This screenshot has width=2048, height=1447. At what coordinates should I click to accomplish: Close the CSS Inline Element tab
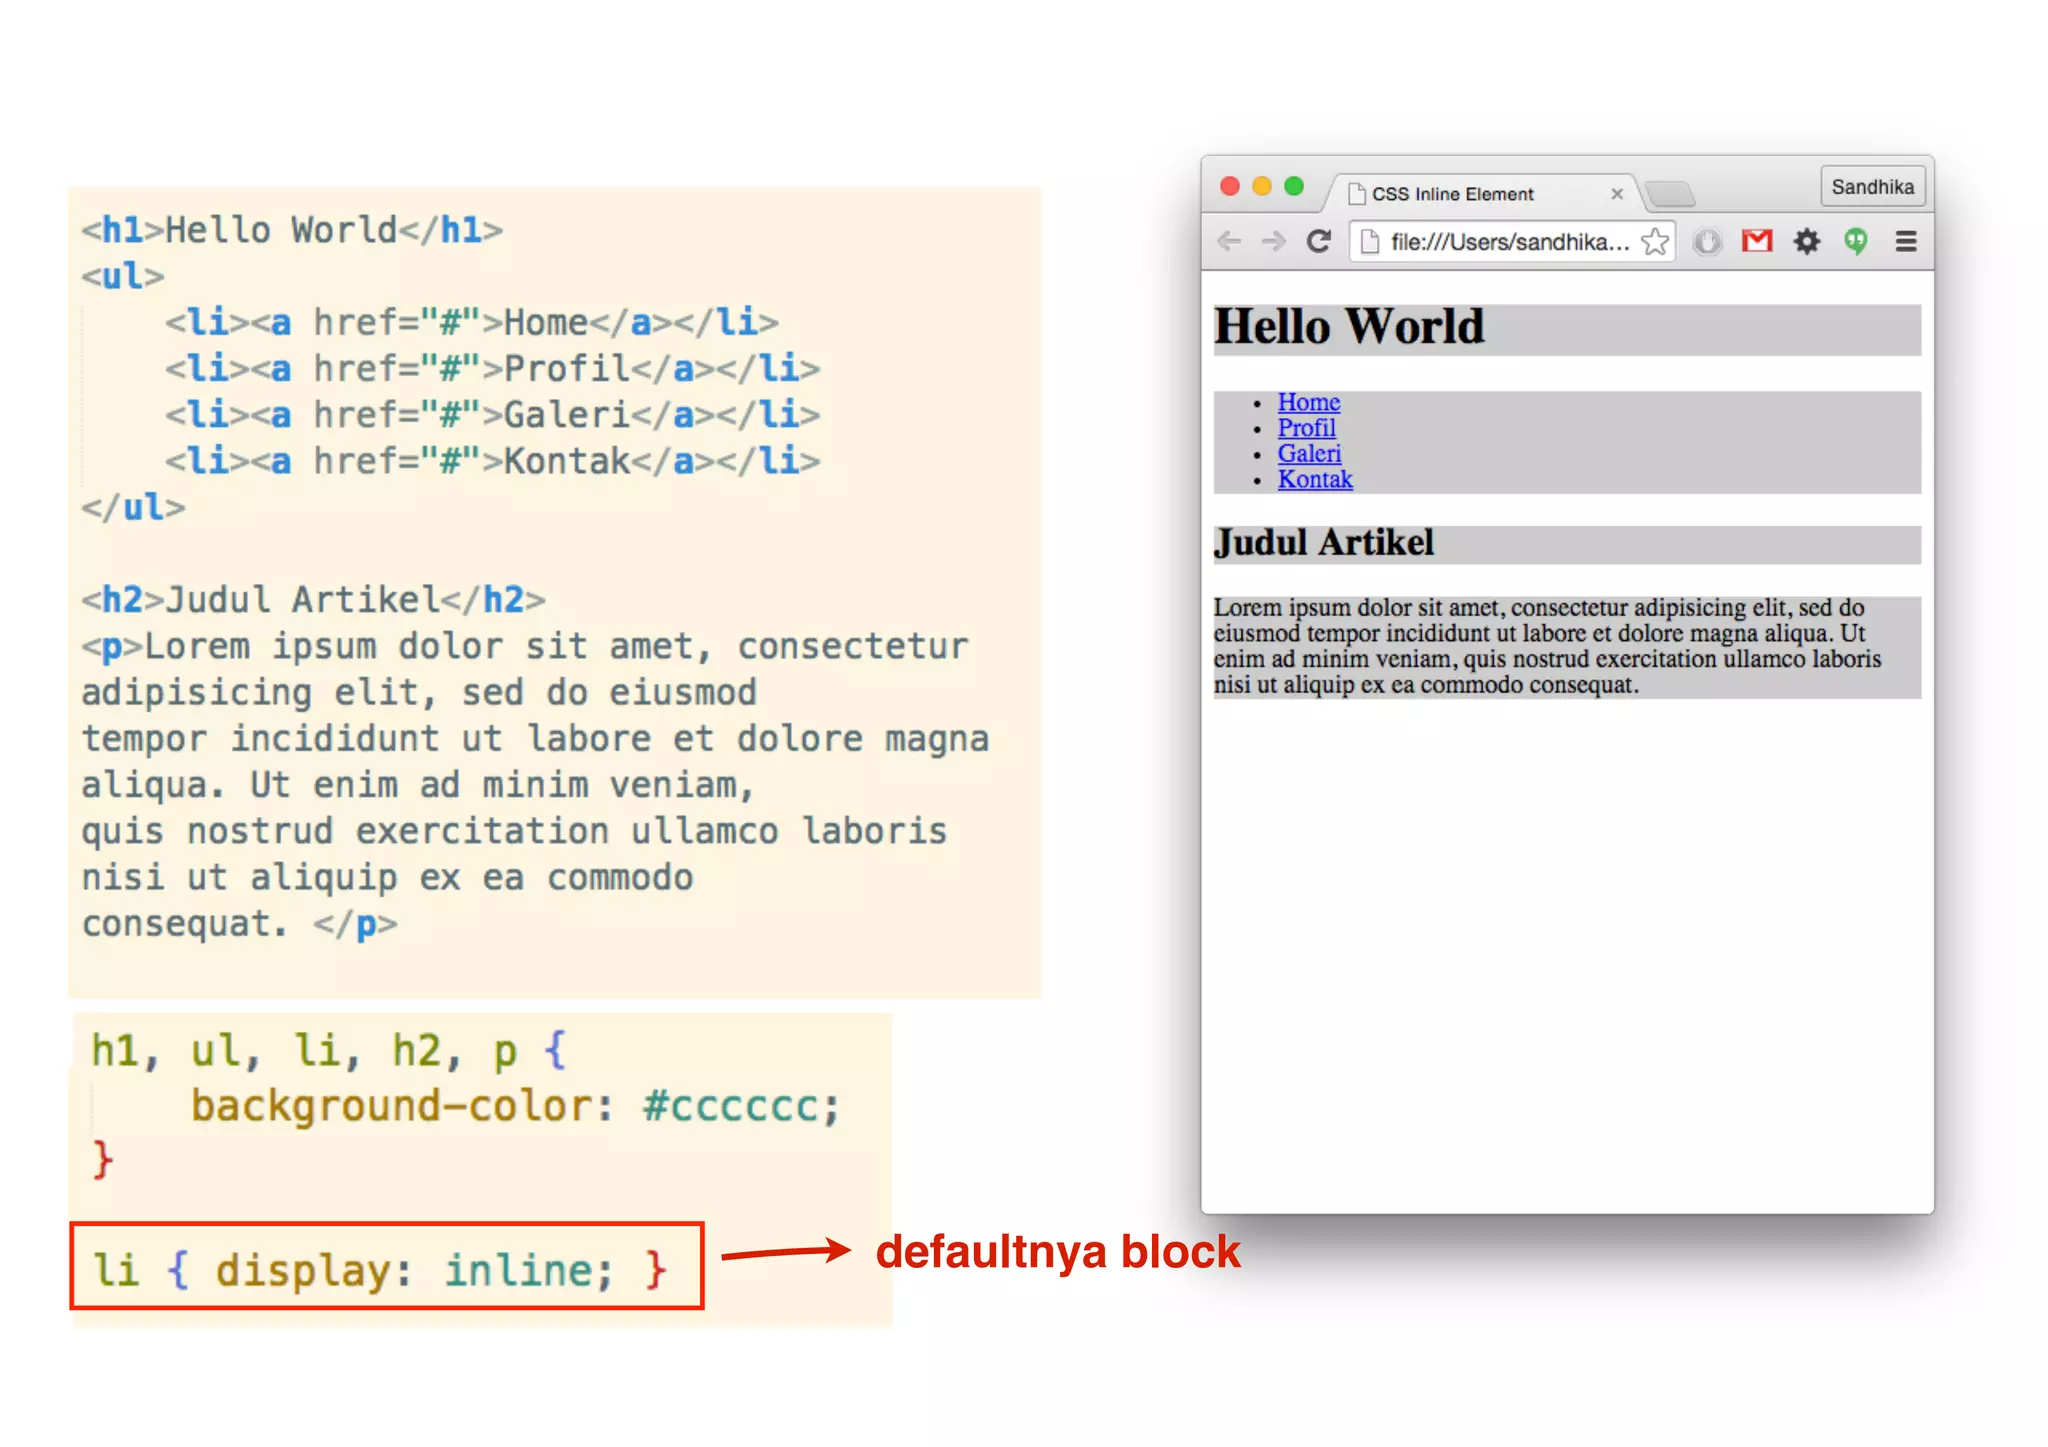pos(1617,194)
